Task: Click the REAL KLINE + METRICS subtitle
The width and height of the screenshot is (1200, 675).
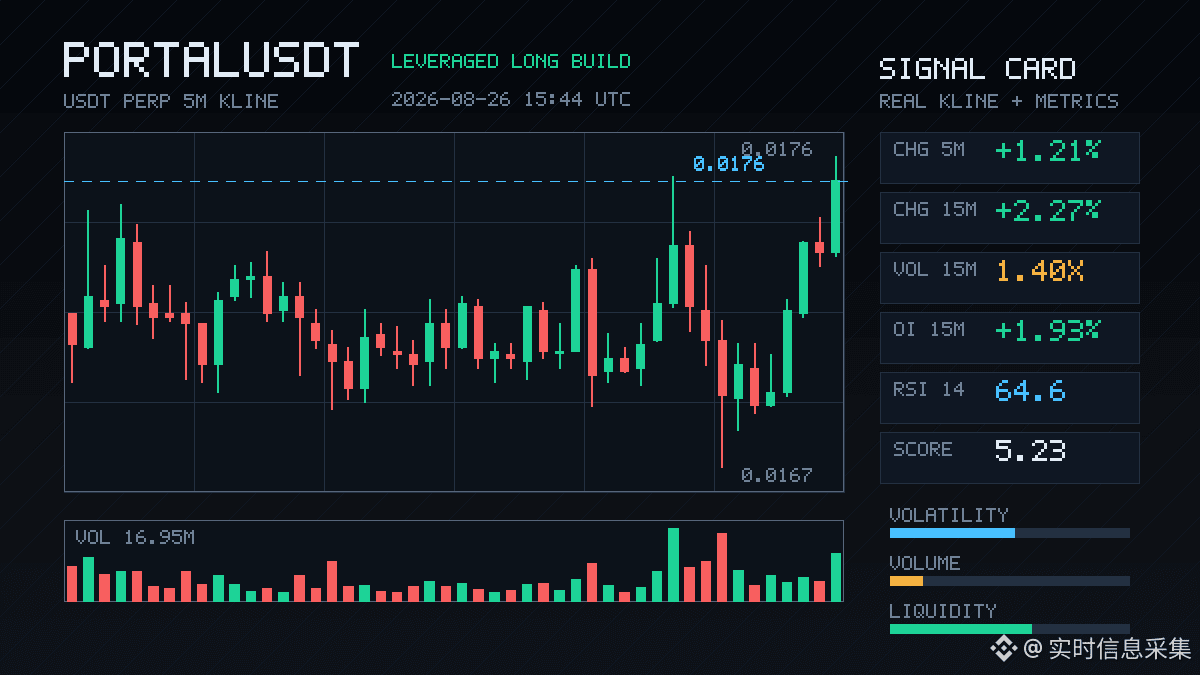Action: 999,101
